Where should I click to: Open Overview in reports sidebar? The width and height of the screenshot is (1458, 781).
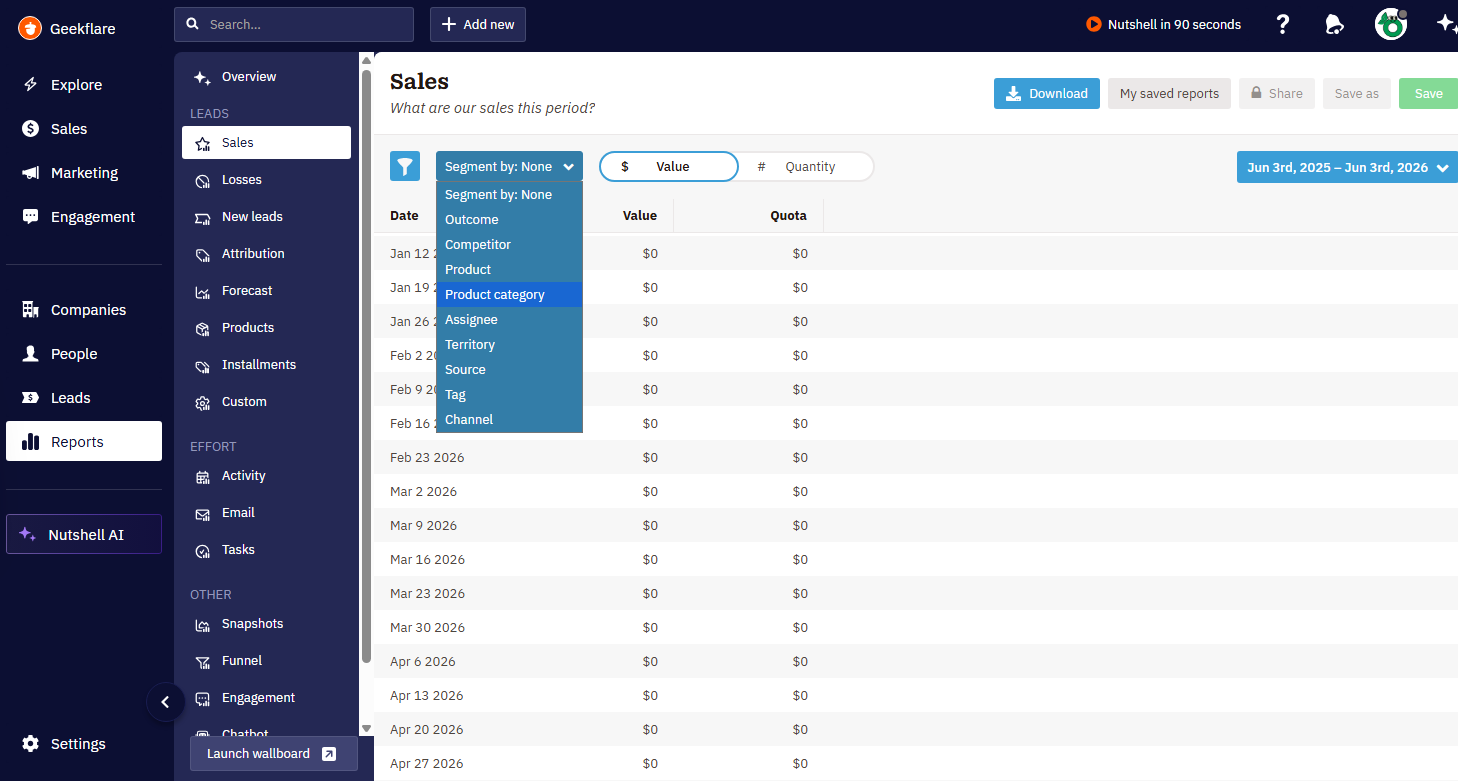tap(266, 77)
